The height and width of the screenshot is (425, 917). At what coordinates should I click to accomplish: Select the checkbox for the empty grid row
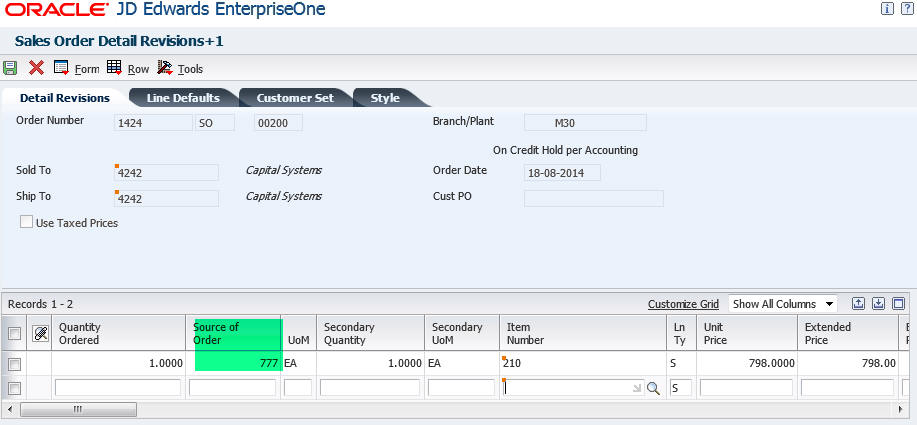15,388
